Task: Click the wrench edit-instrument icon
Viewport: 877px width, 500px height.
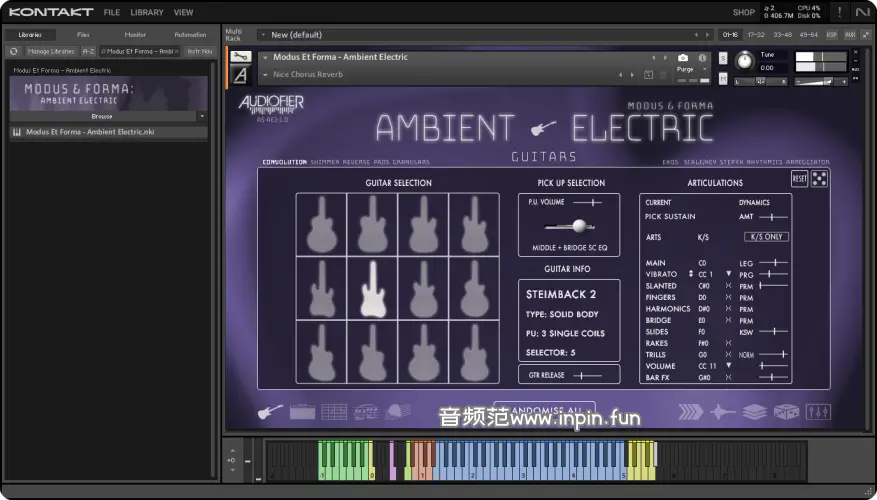Action: click(240, 57)
